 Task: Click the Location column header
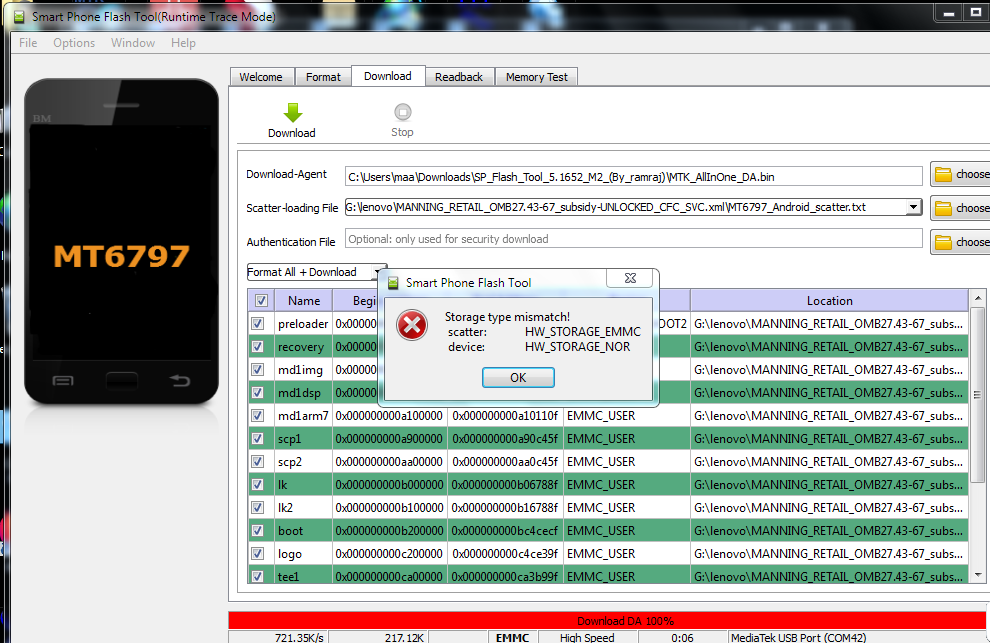coord(829,301)
